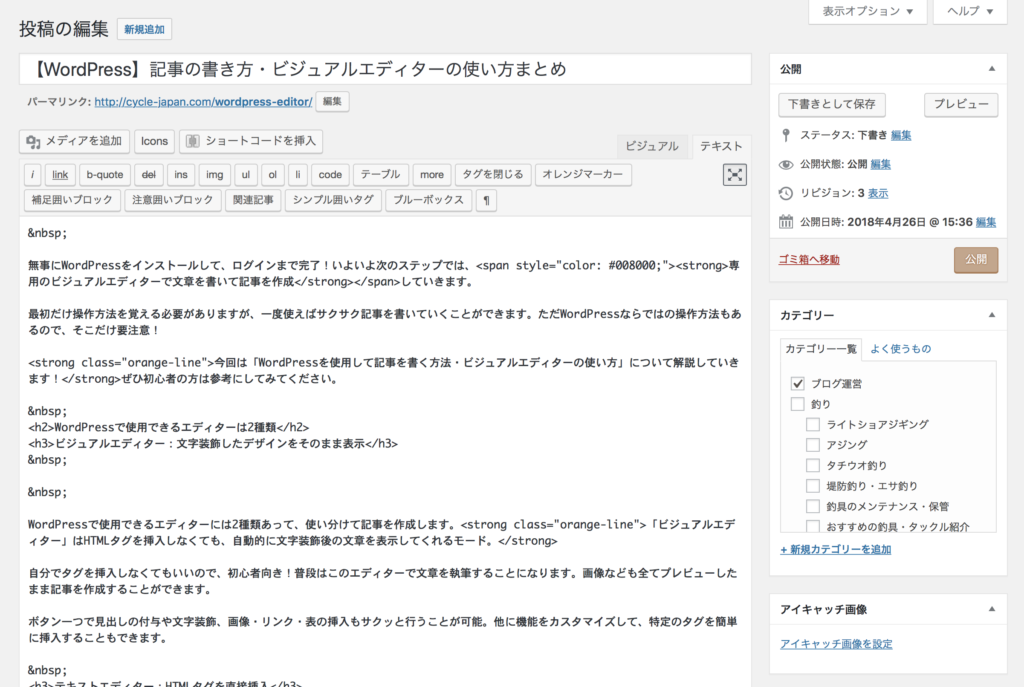Image resolution: width=1024 pixels, height=687 pixels.
Task: Check the 釣具のメンテナンス・保管 category
Action: pyautogui.click(x=813, y=506)
